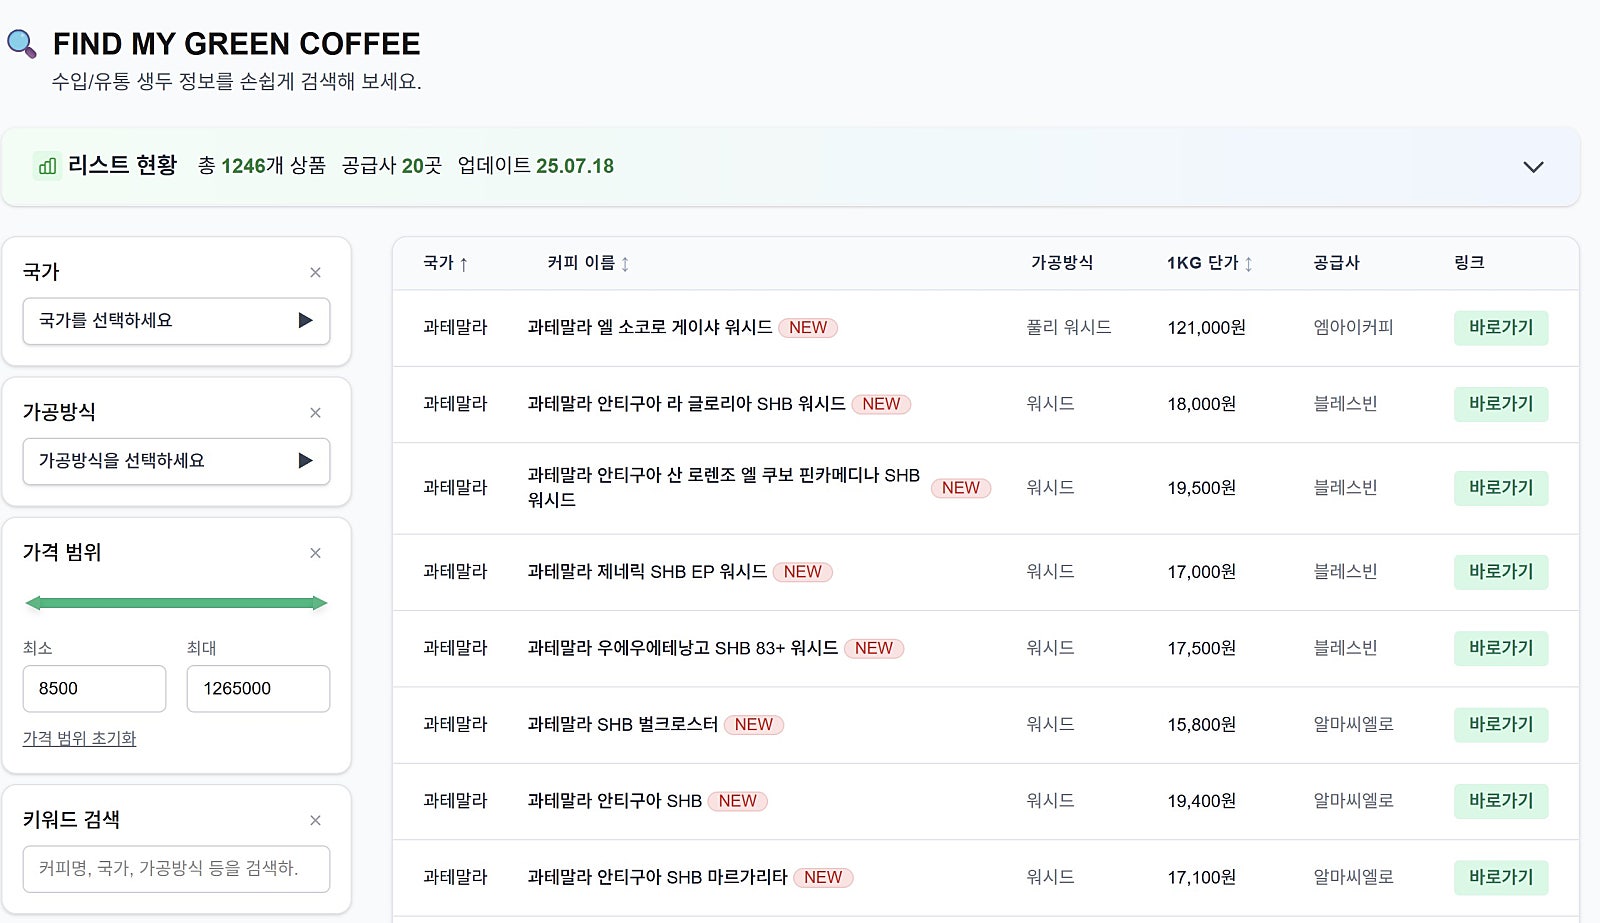Expand the list status panel chevron
Viewport: 1600px width, 923px height.
(x=1533, y=167)
